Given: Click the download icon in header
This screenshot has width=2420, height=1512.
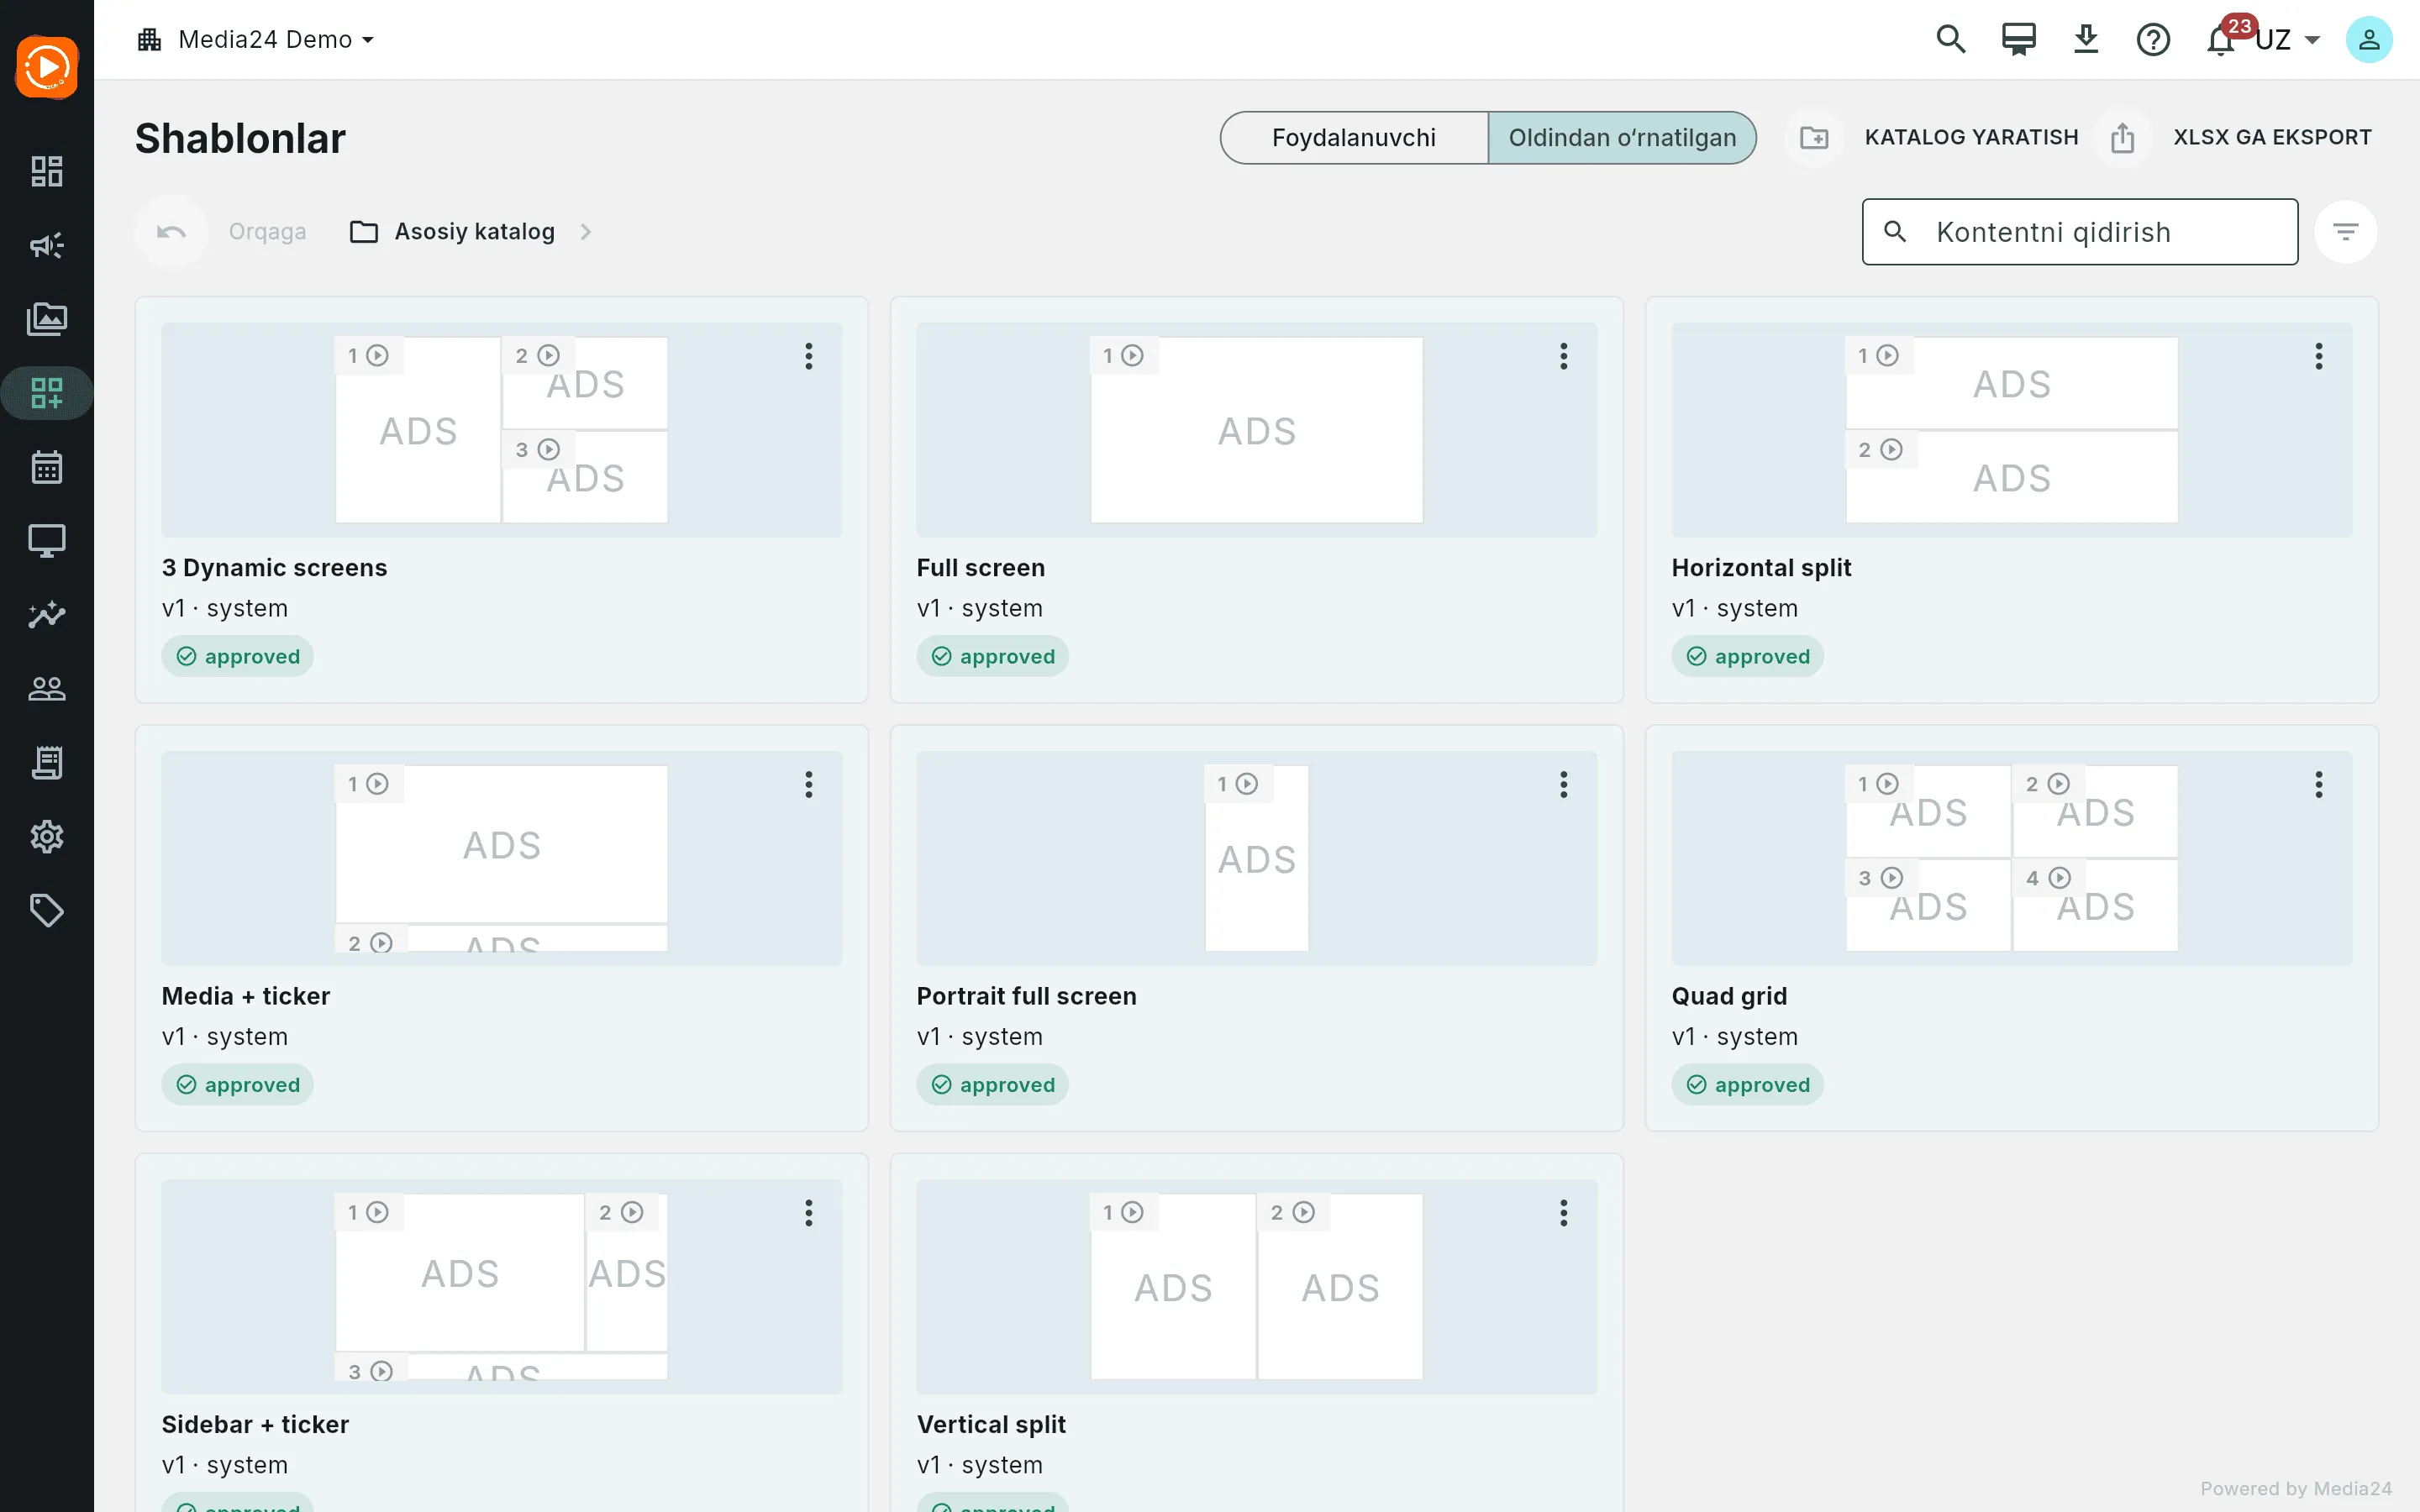Looking at the screenshot, I should pos(2086,40).
